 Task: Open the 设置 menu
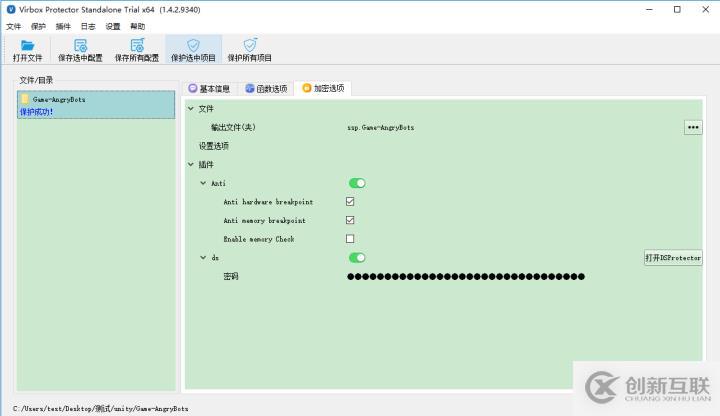(112, 26)
